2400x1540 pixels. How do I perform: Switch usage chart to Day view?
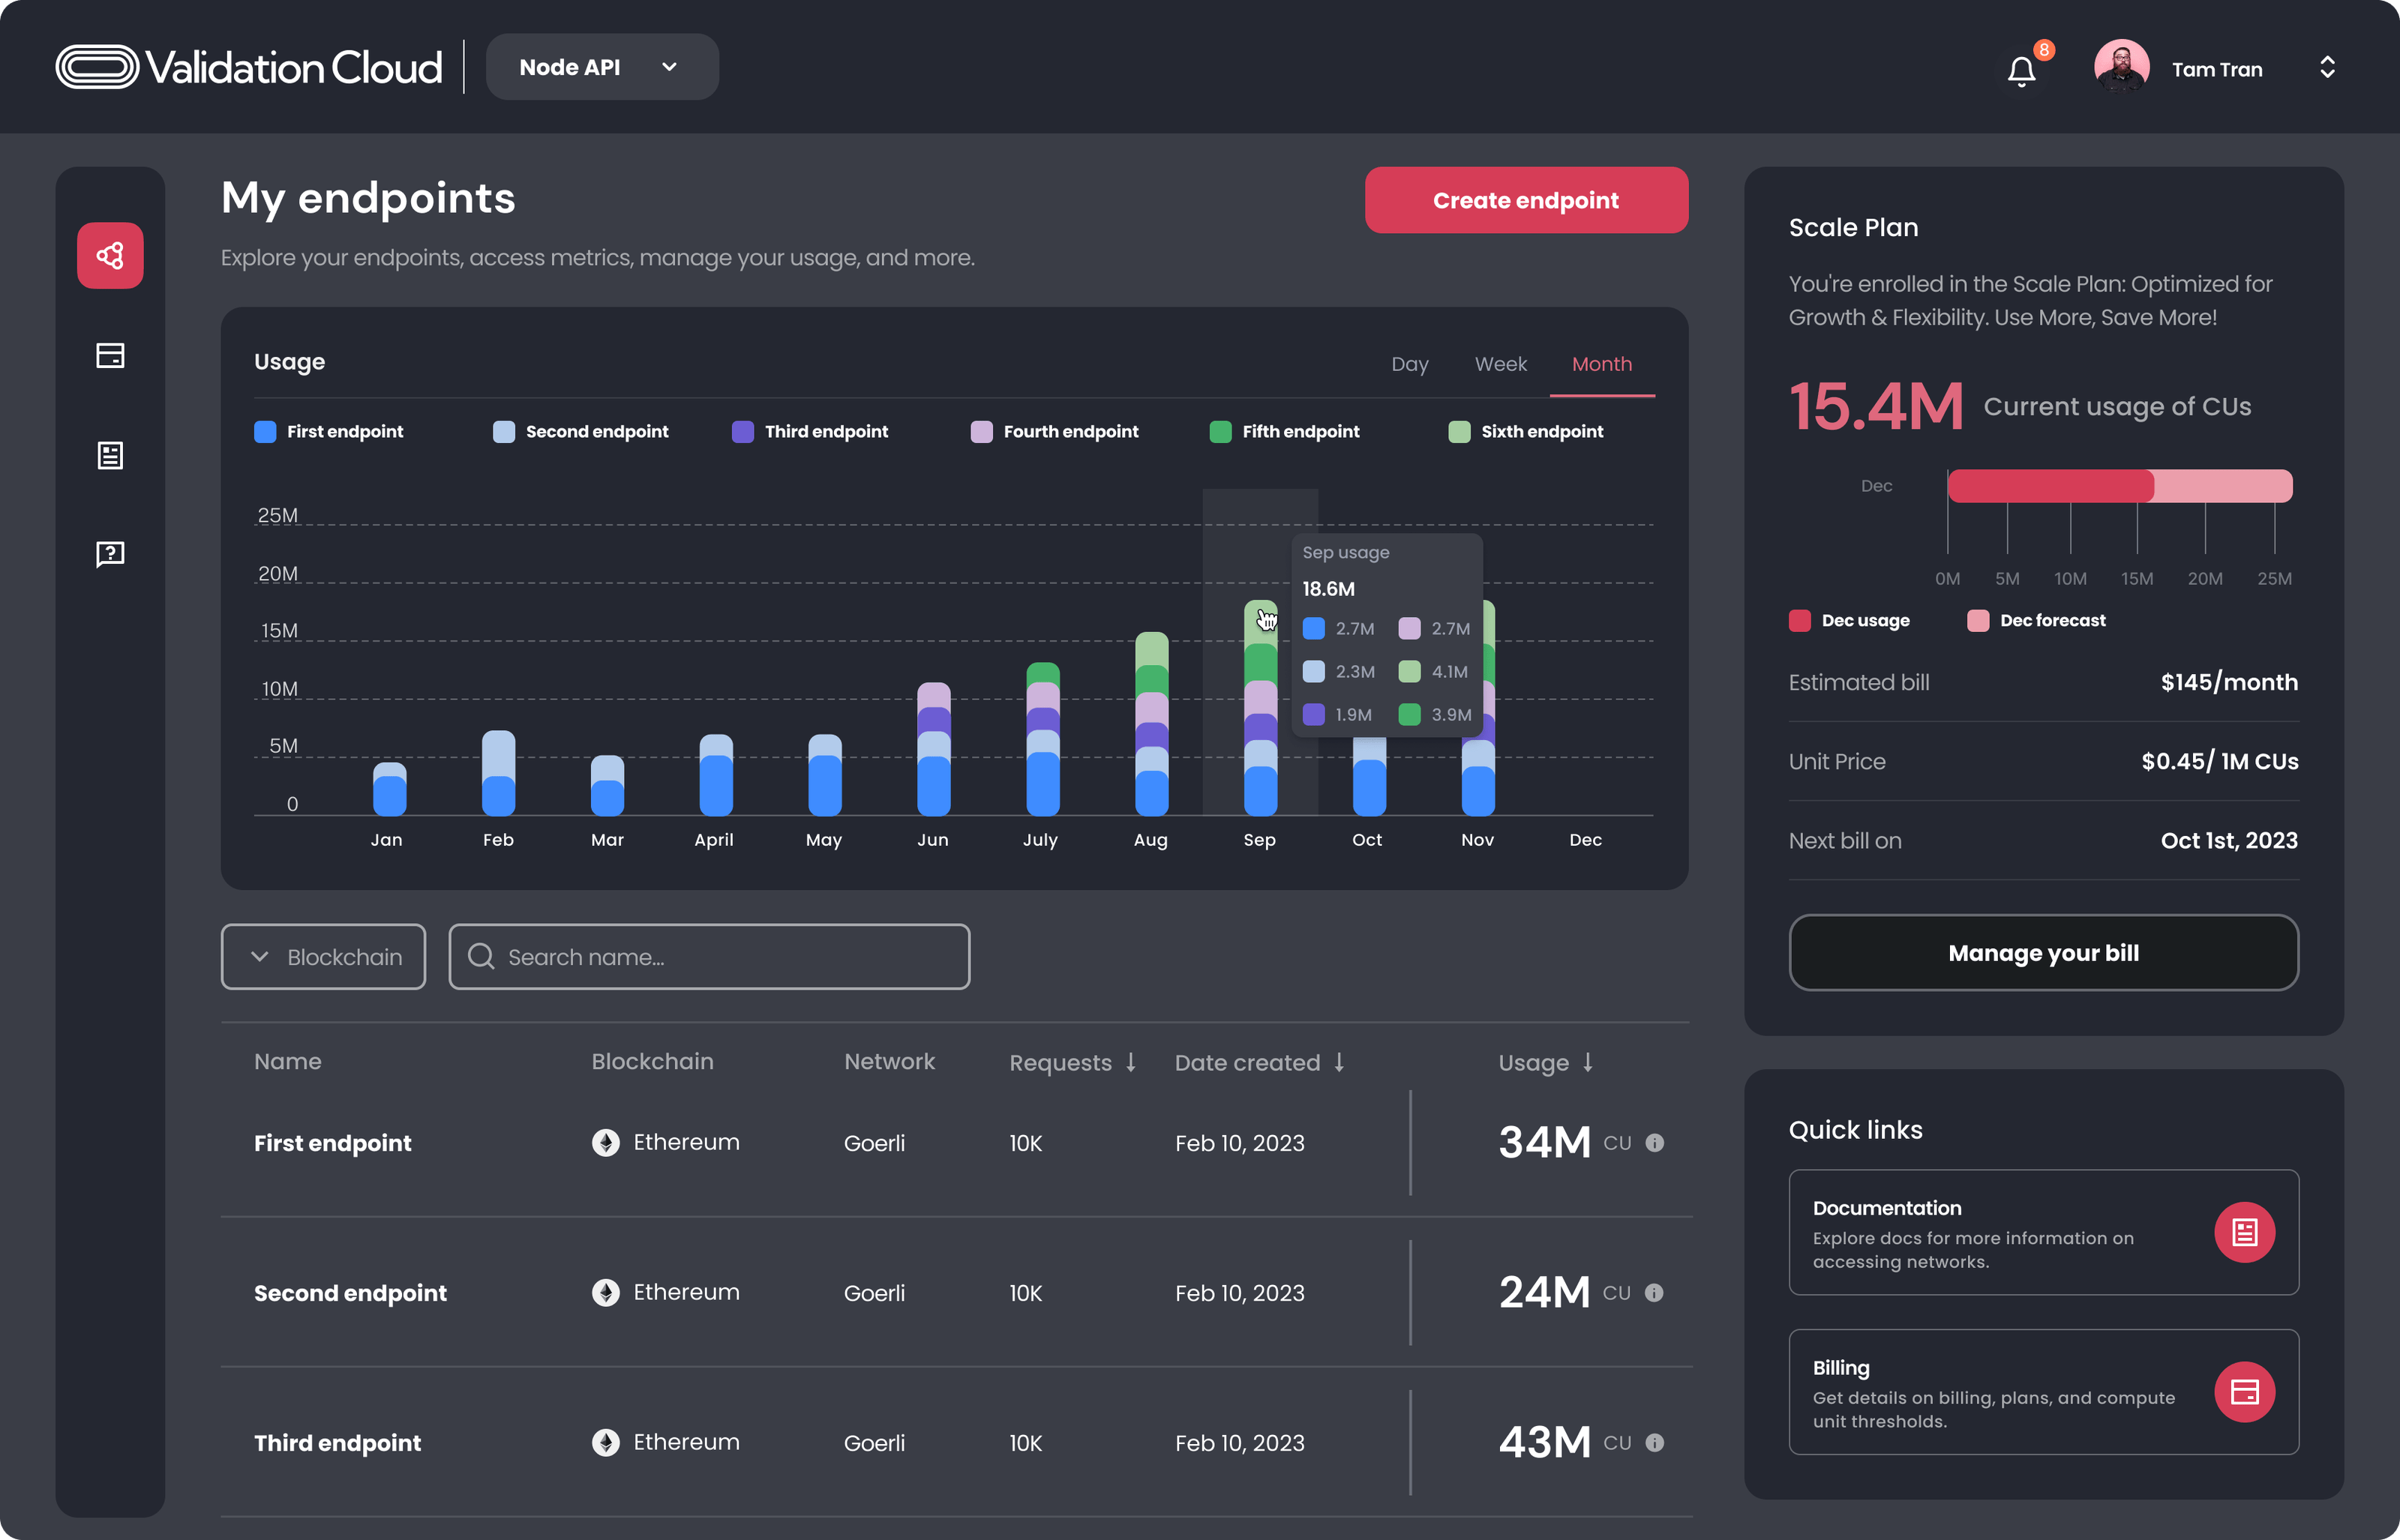pos(1410,364)
